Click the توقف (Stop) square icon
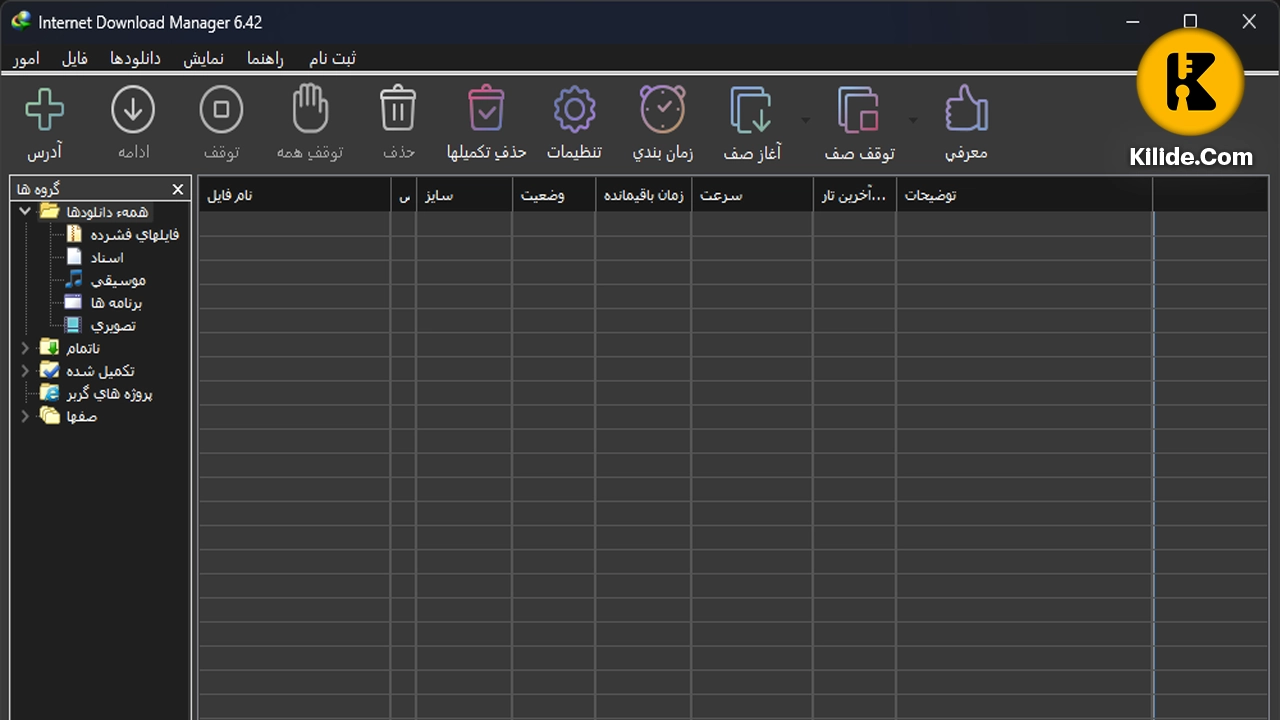Viewport: 1280px width, 720px height. 222,110
